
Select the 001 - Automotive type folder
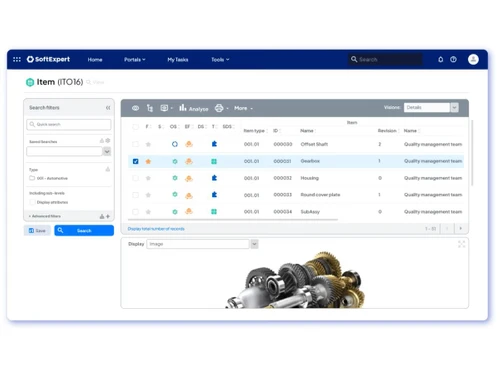coord(49,178)
